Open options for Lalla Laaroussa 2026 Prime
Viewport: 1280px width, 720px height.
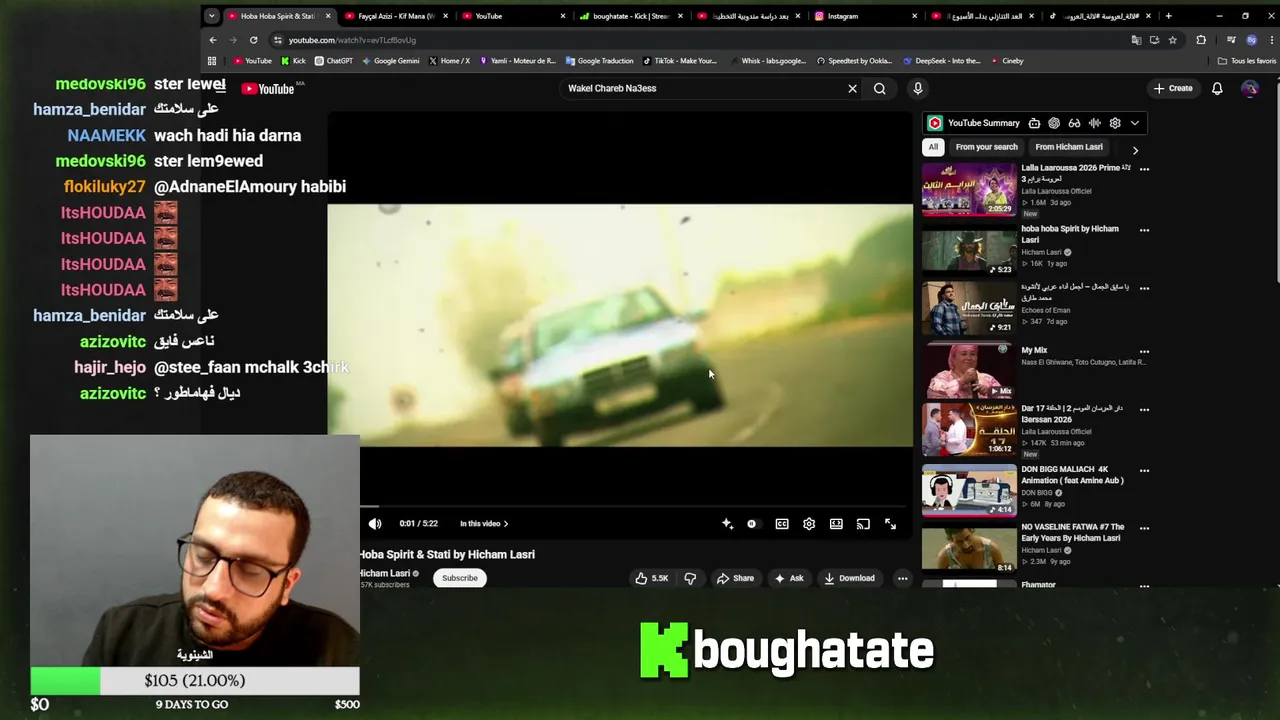[1144, 169]
